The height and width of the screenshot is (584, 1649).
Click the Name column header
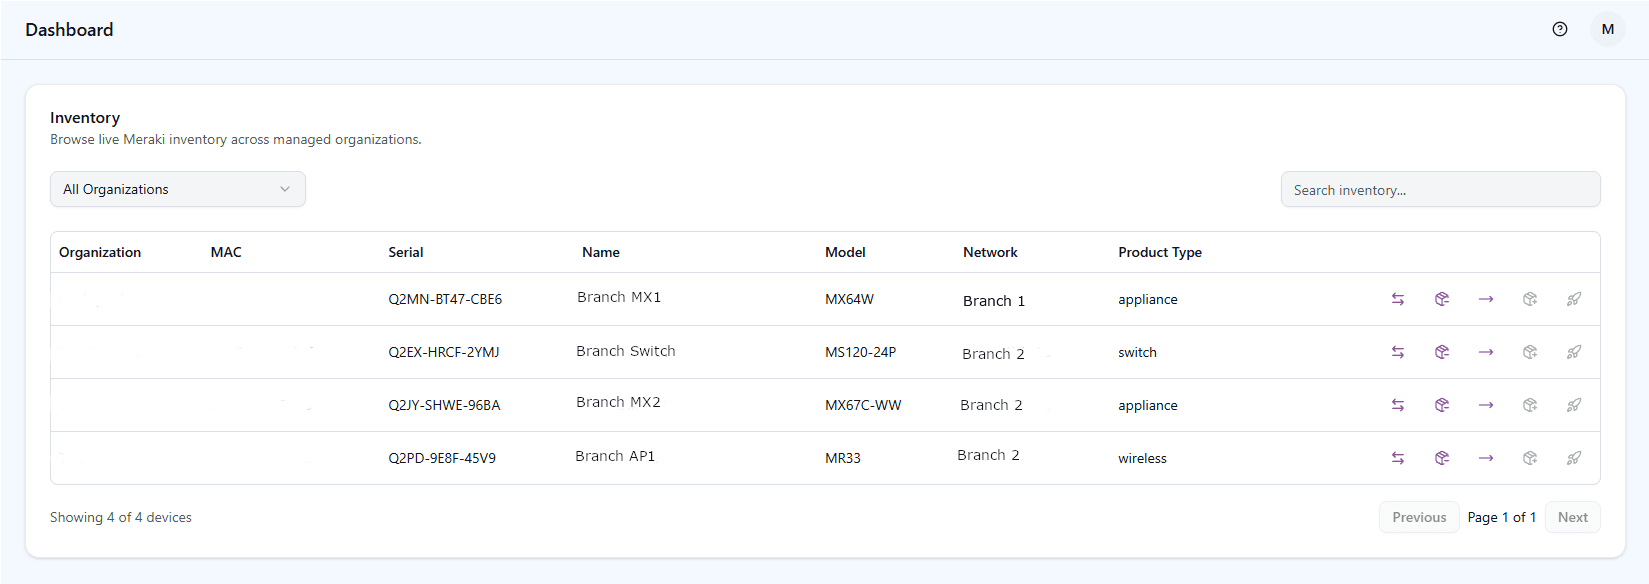click(x=601, y=252)
